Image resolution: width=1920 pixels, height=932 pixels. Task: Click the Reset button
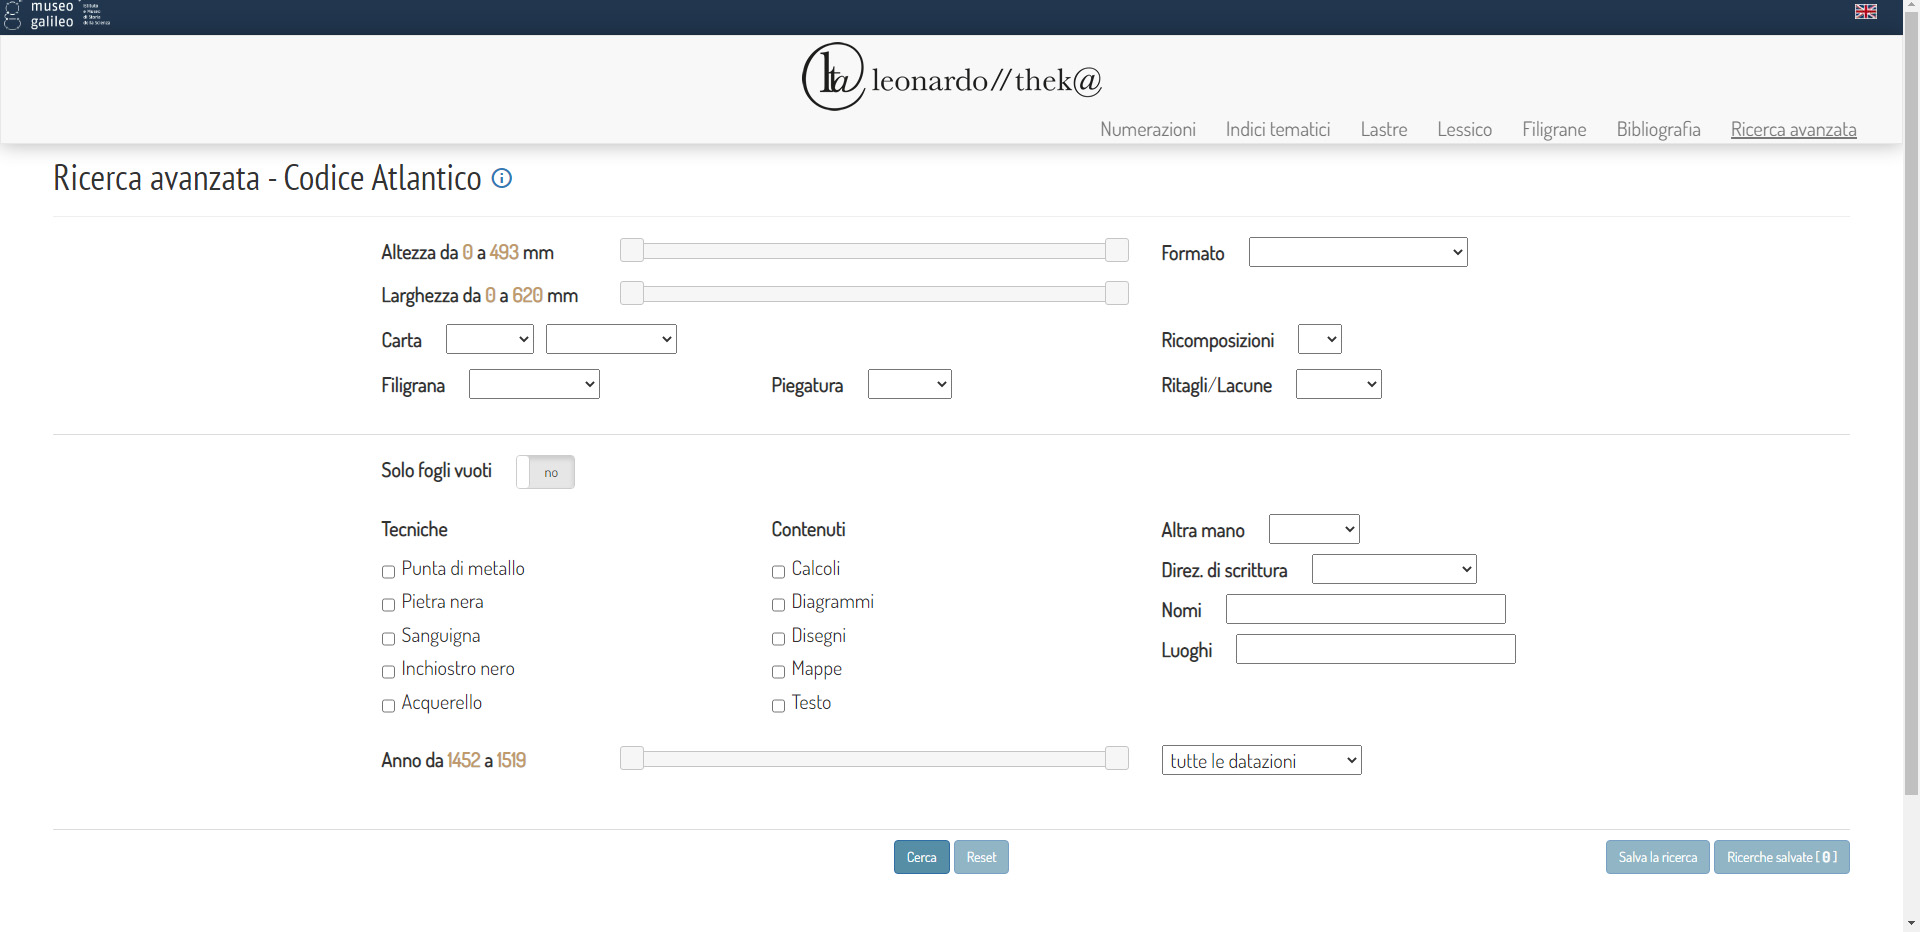[981, 857]
